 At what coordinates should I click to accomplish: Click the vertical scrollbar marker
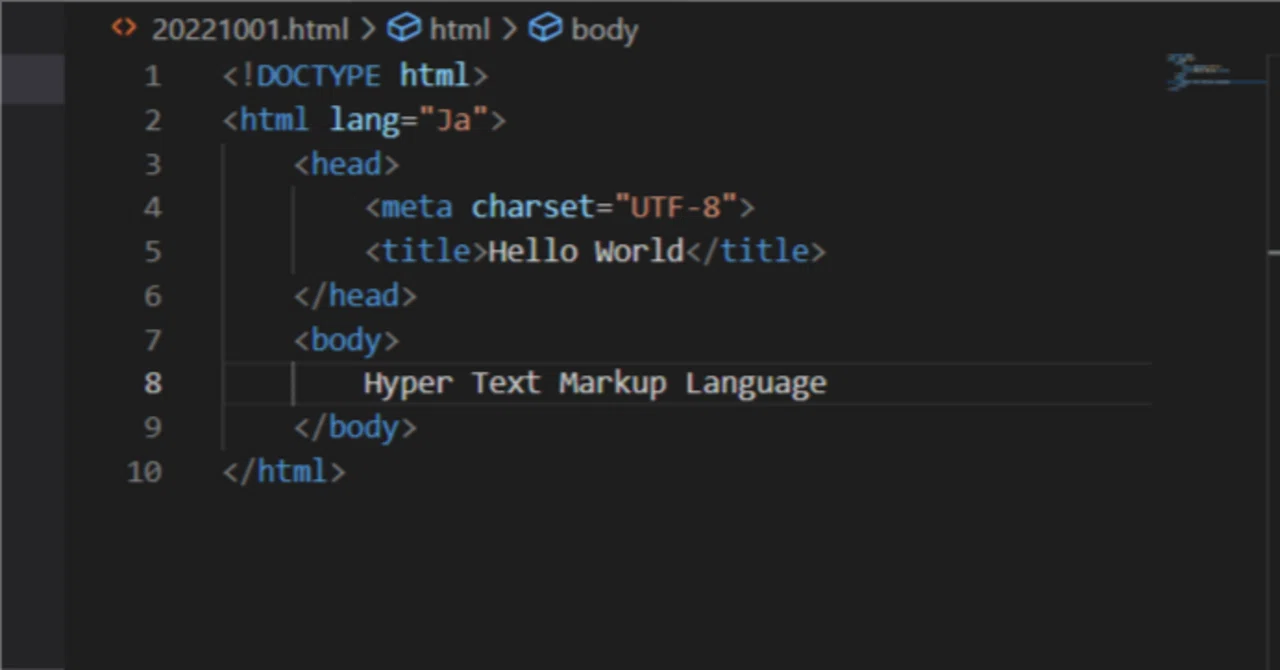(1274, 252)
